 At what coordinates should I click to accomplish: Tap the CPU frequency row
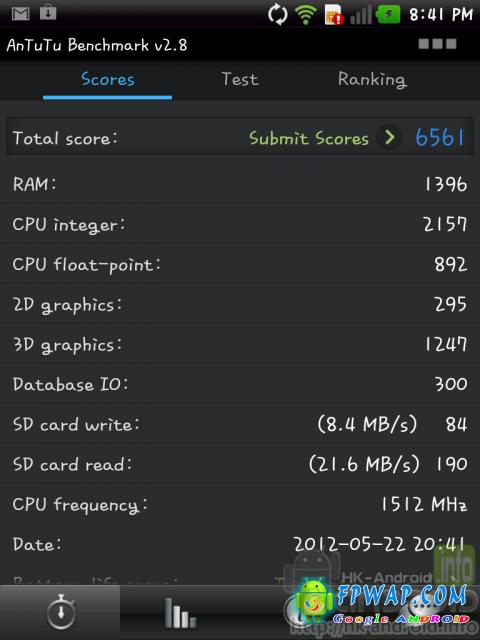pyautogui.click(x=240, y=504)
